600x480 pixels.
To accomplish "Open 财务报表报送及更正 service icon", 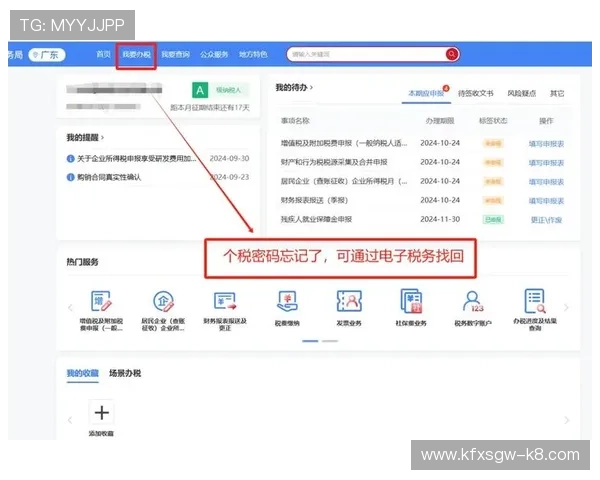I will [x=225, y=301].
